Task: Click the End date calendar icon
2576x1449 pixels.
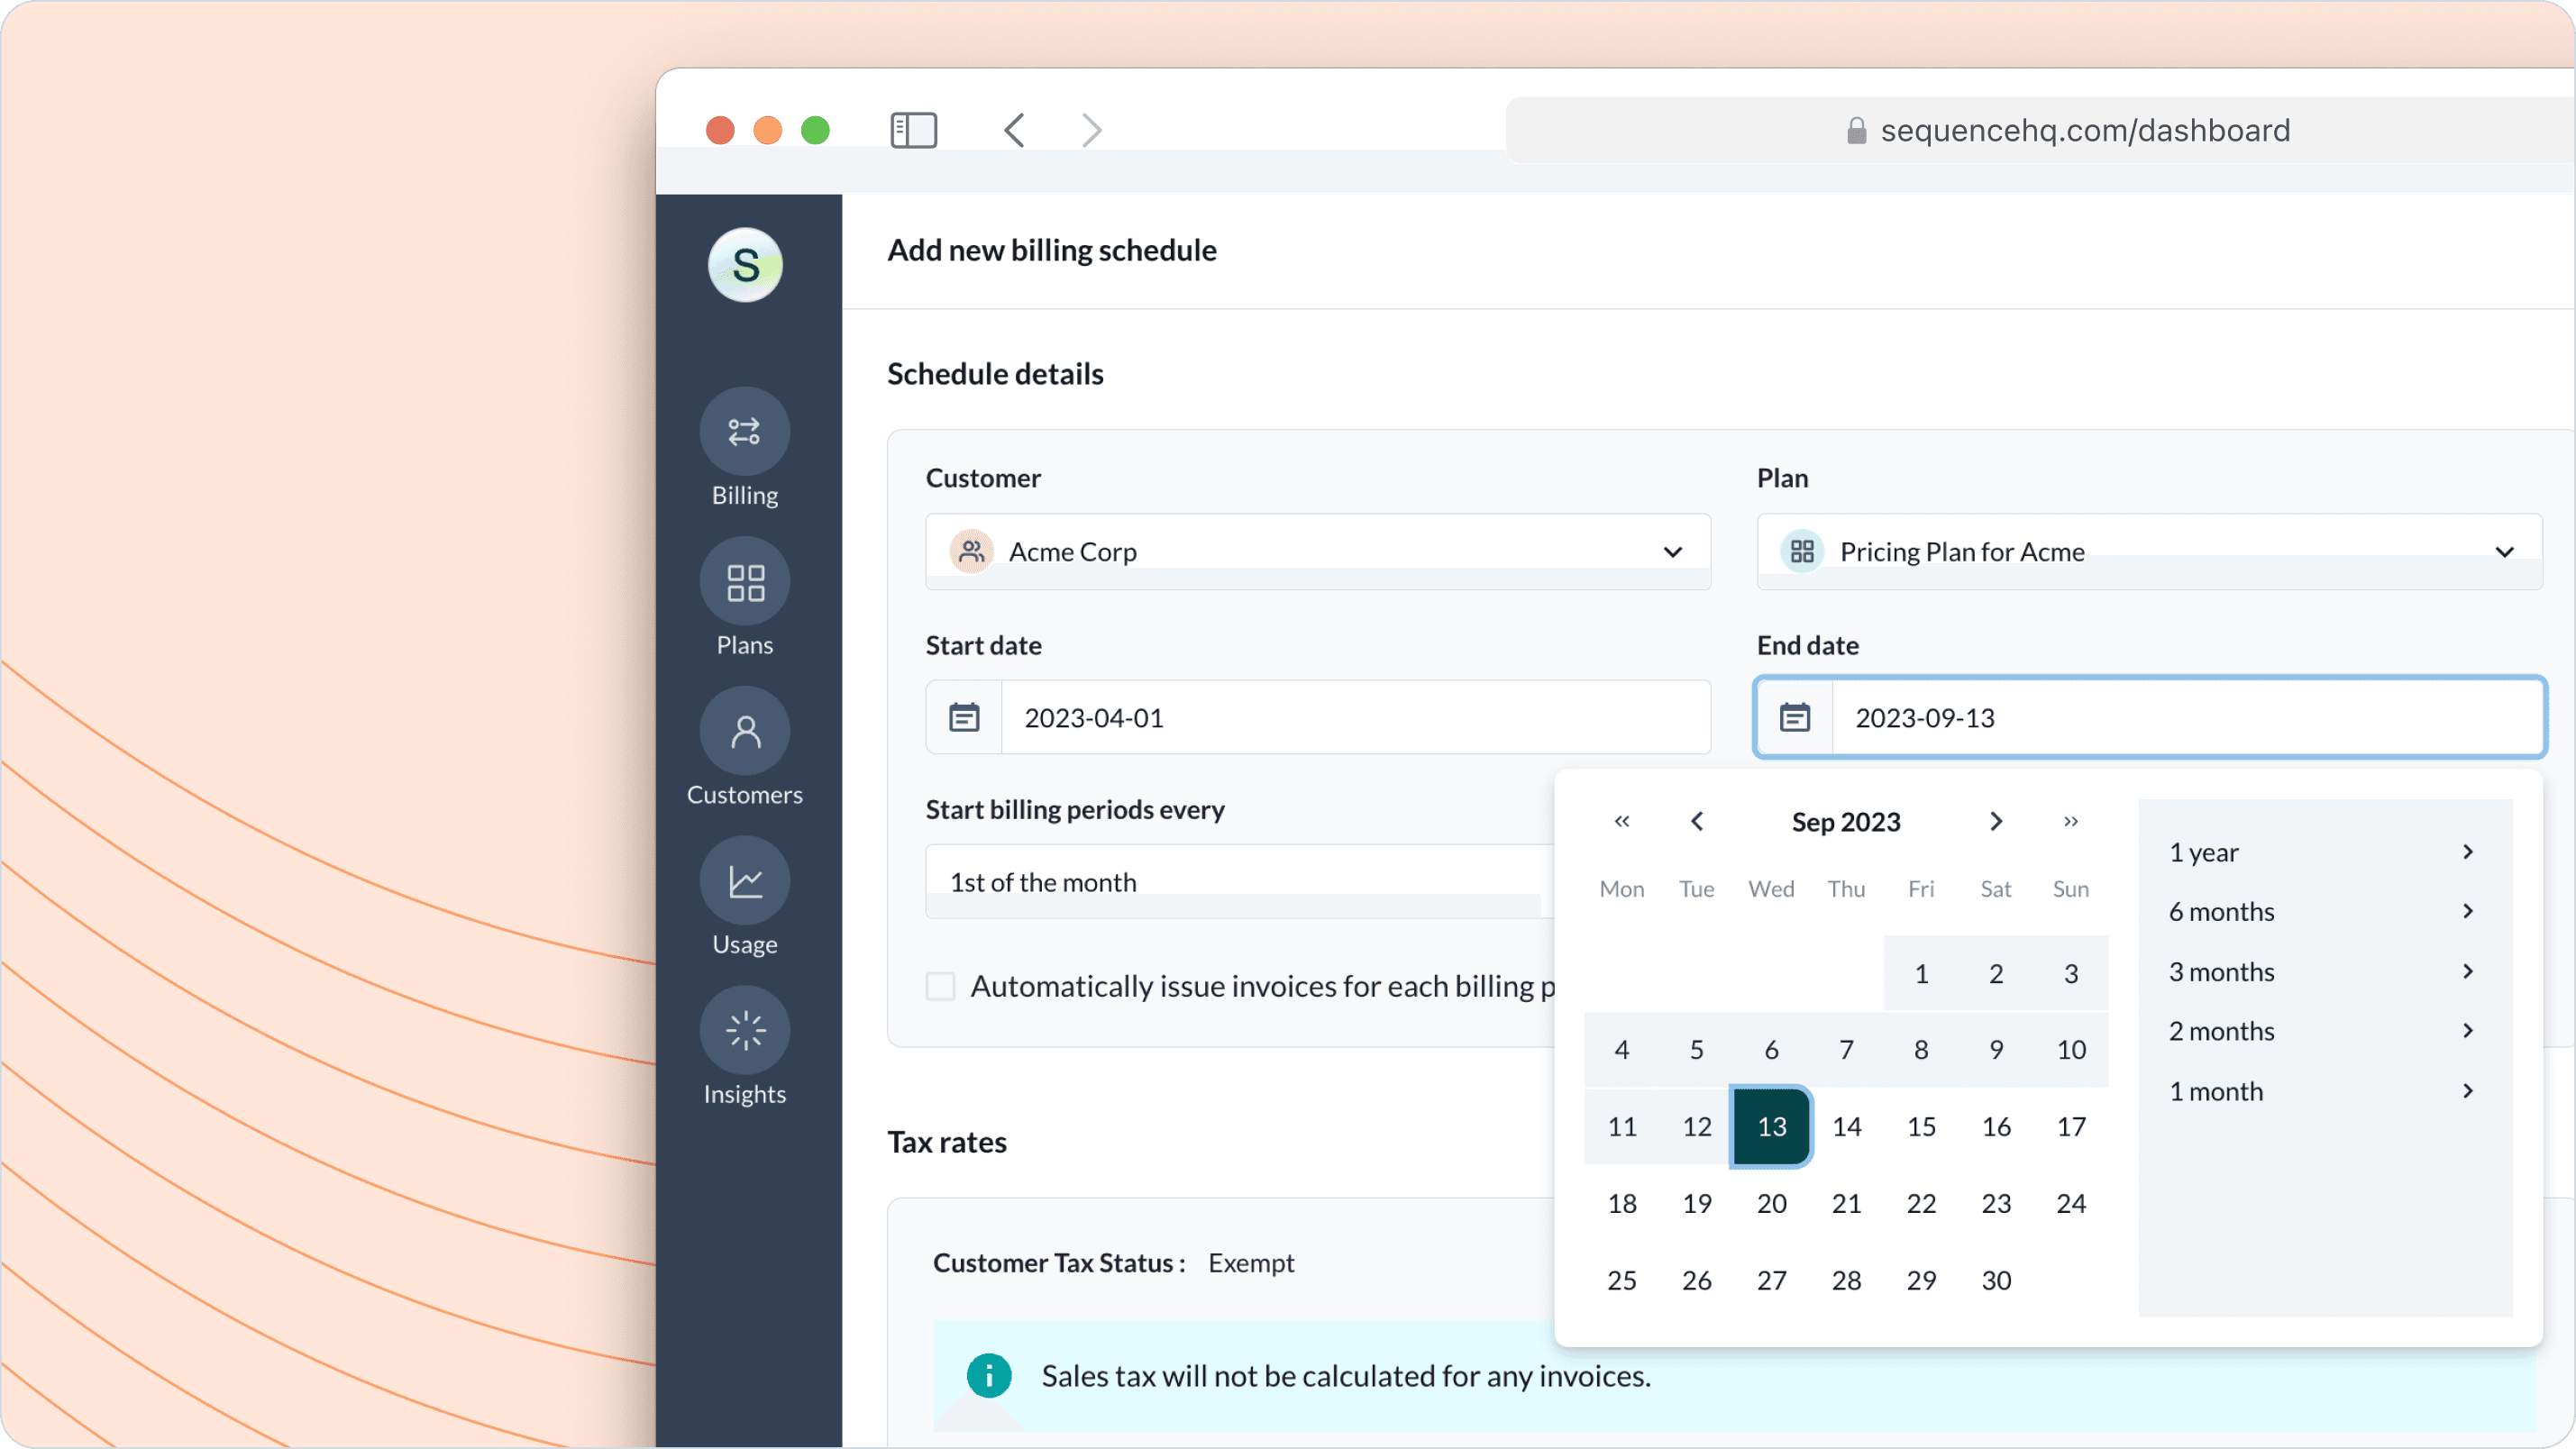Action: [1795, 717]
